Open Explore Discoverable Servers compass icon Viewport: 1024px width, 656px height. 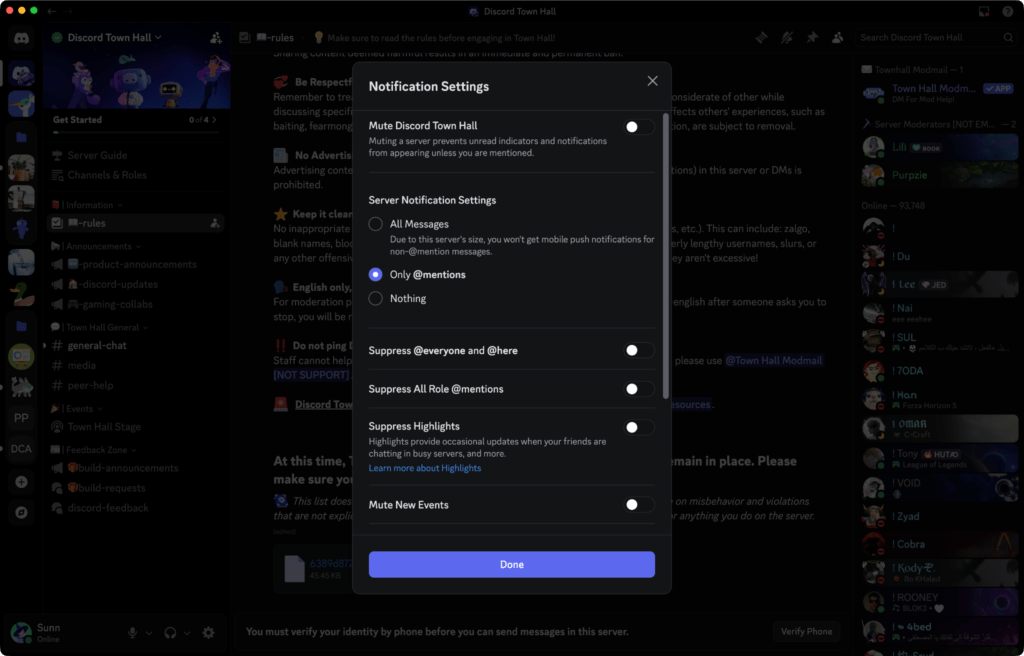pyautogui.click(x=22, y=512)
